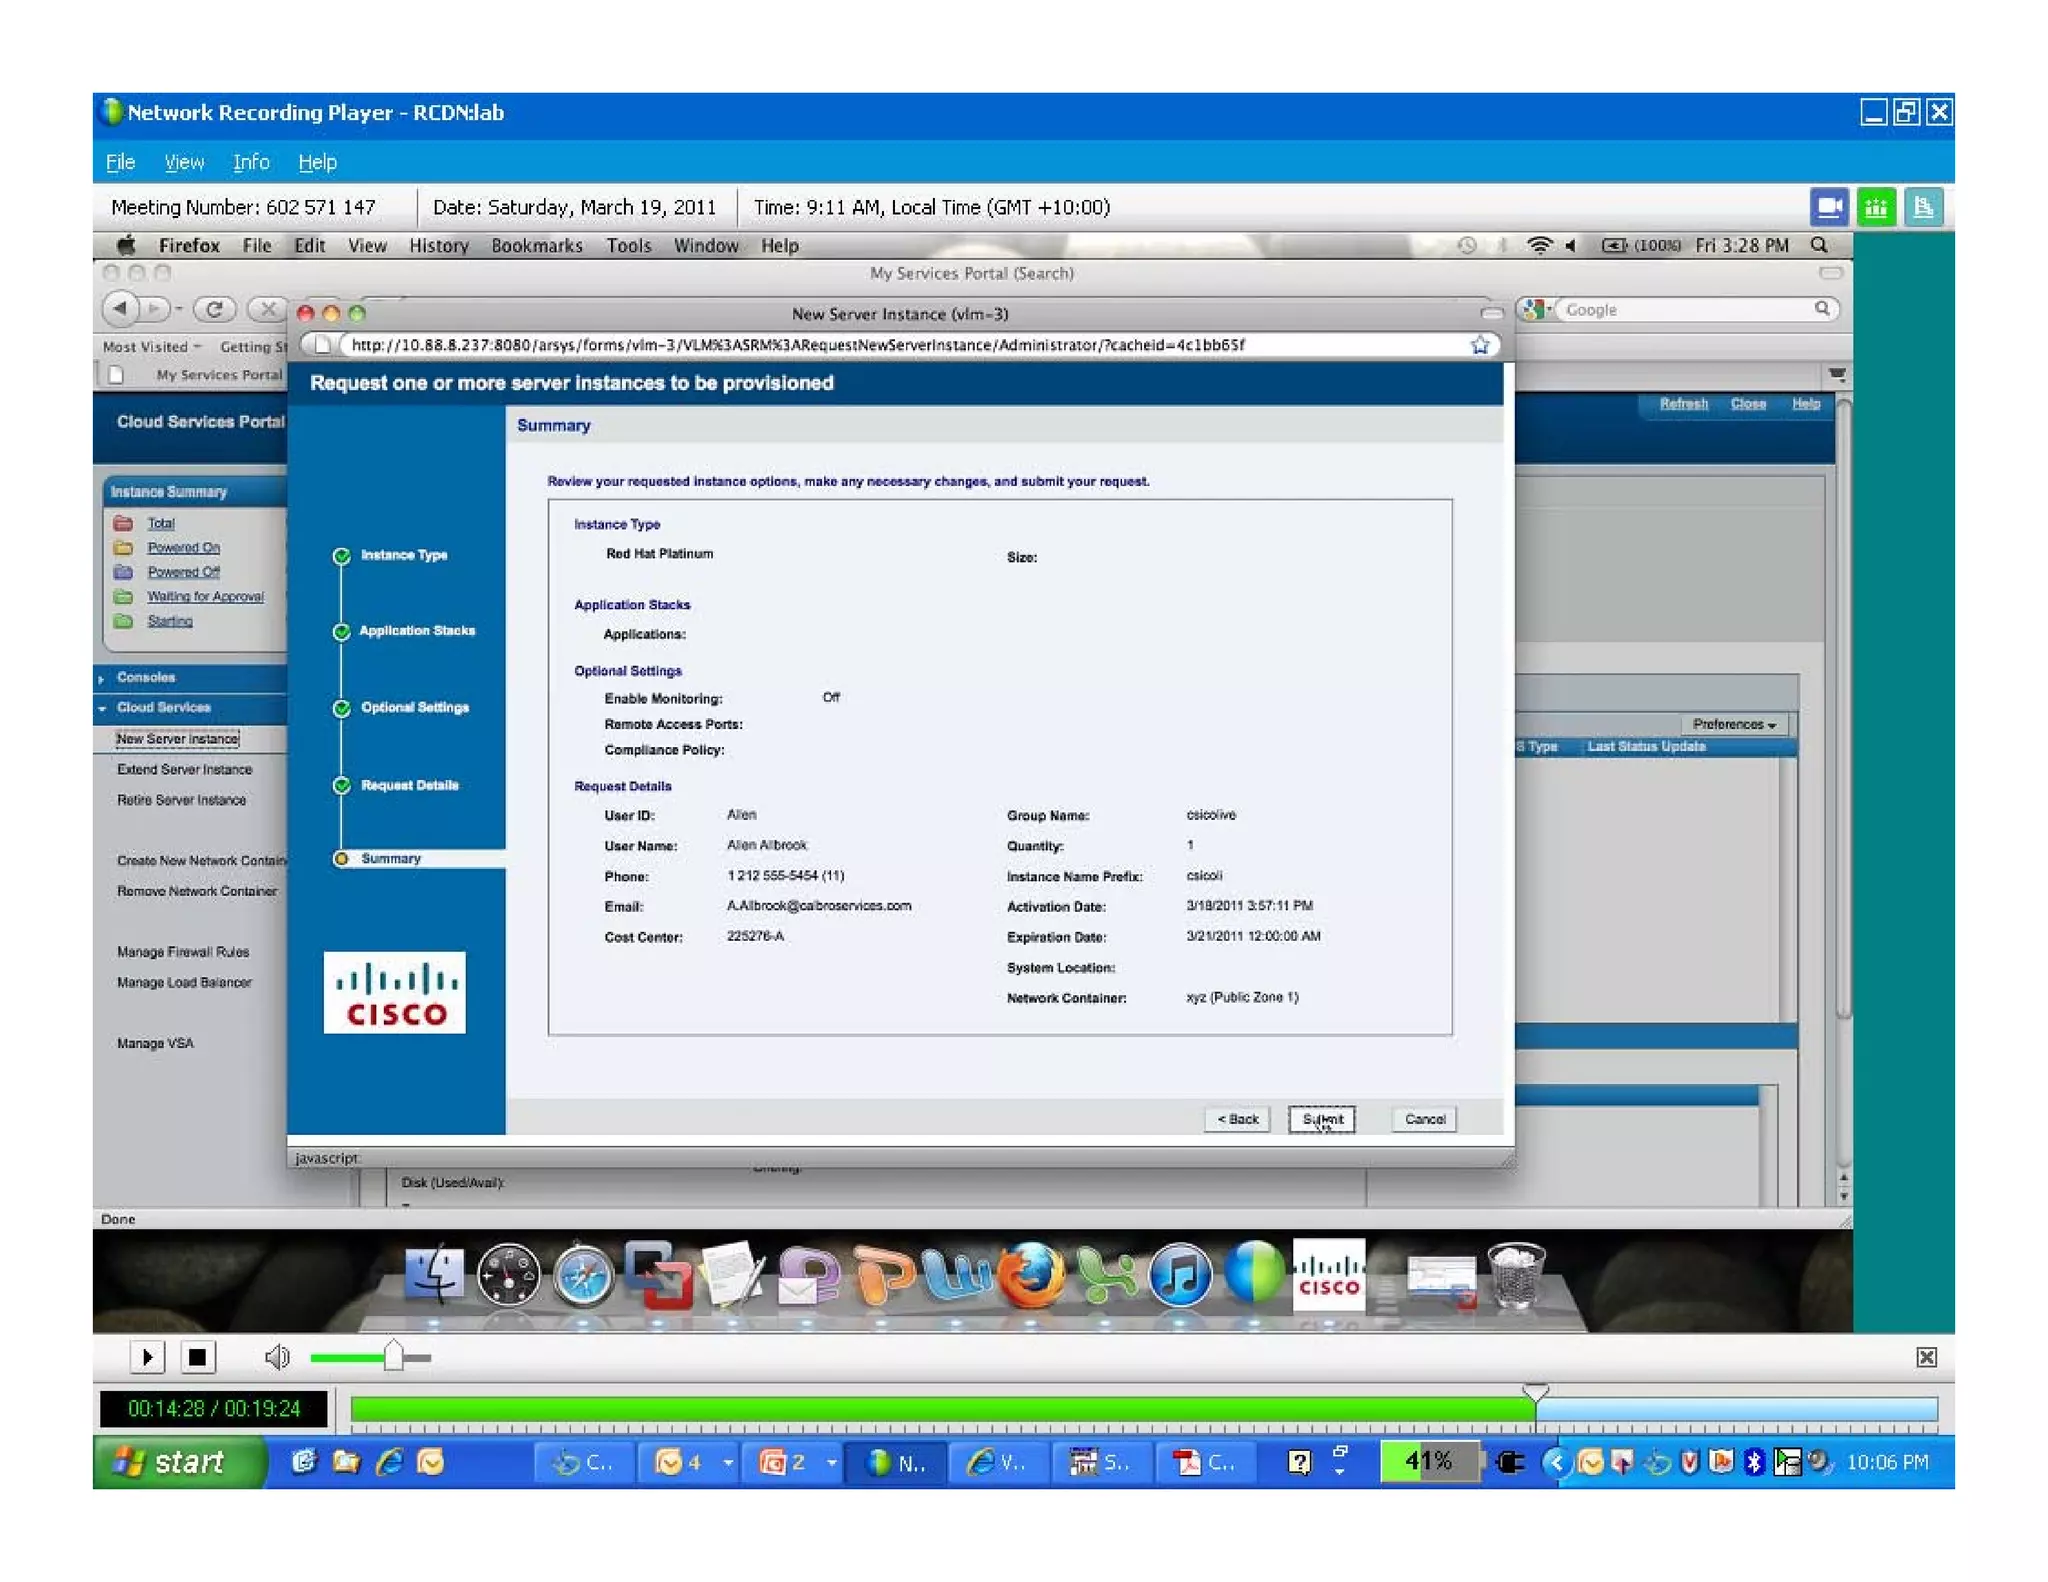This screenshot has width=2048, height=1582.
Task: Adjust the volume slider handle
Action: 393,1356
